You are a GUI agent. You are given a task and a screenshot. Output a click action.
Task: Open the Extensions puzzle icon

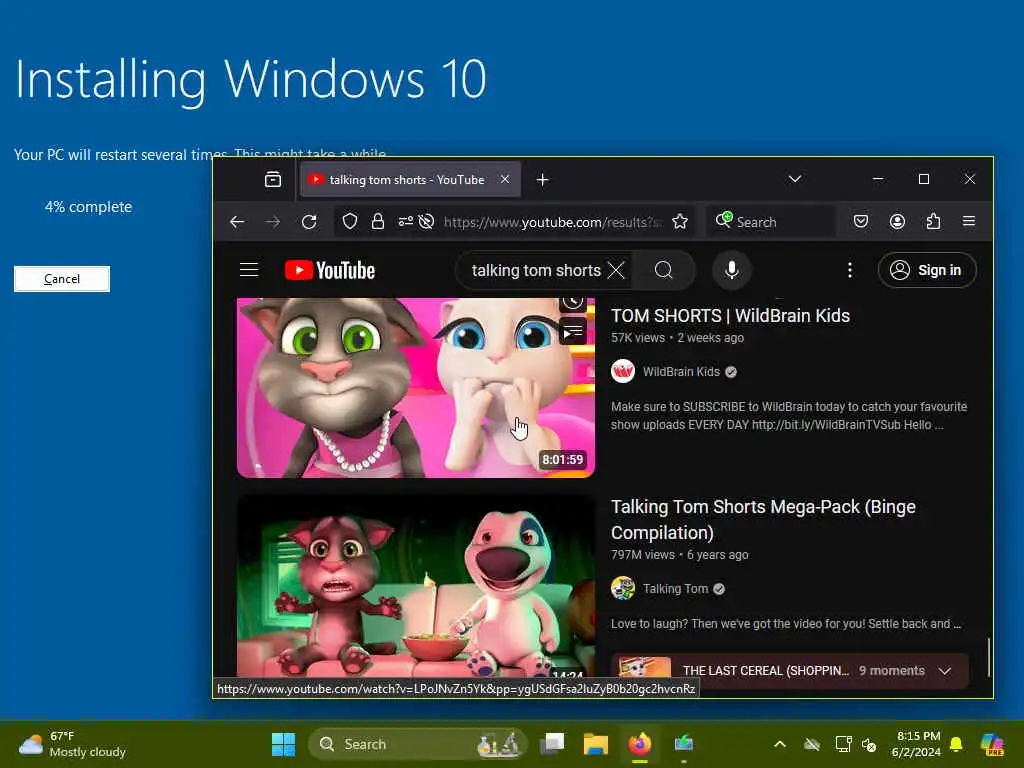933,222
